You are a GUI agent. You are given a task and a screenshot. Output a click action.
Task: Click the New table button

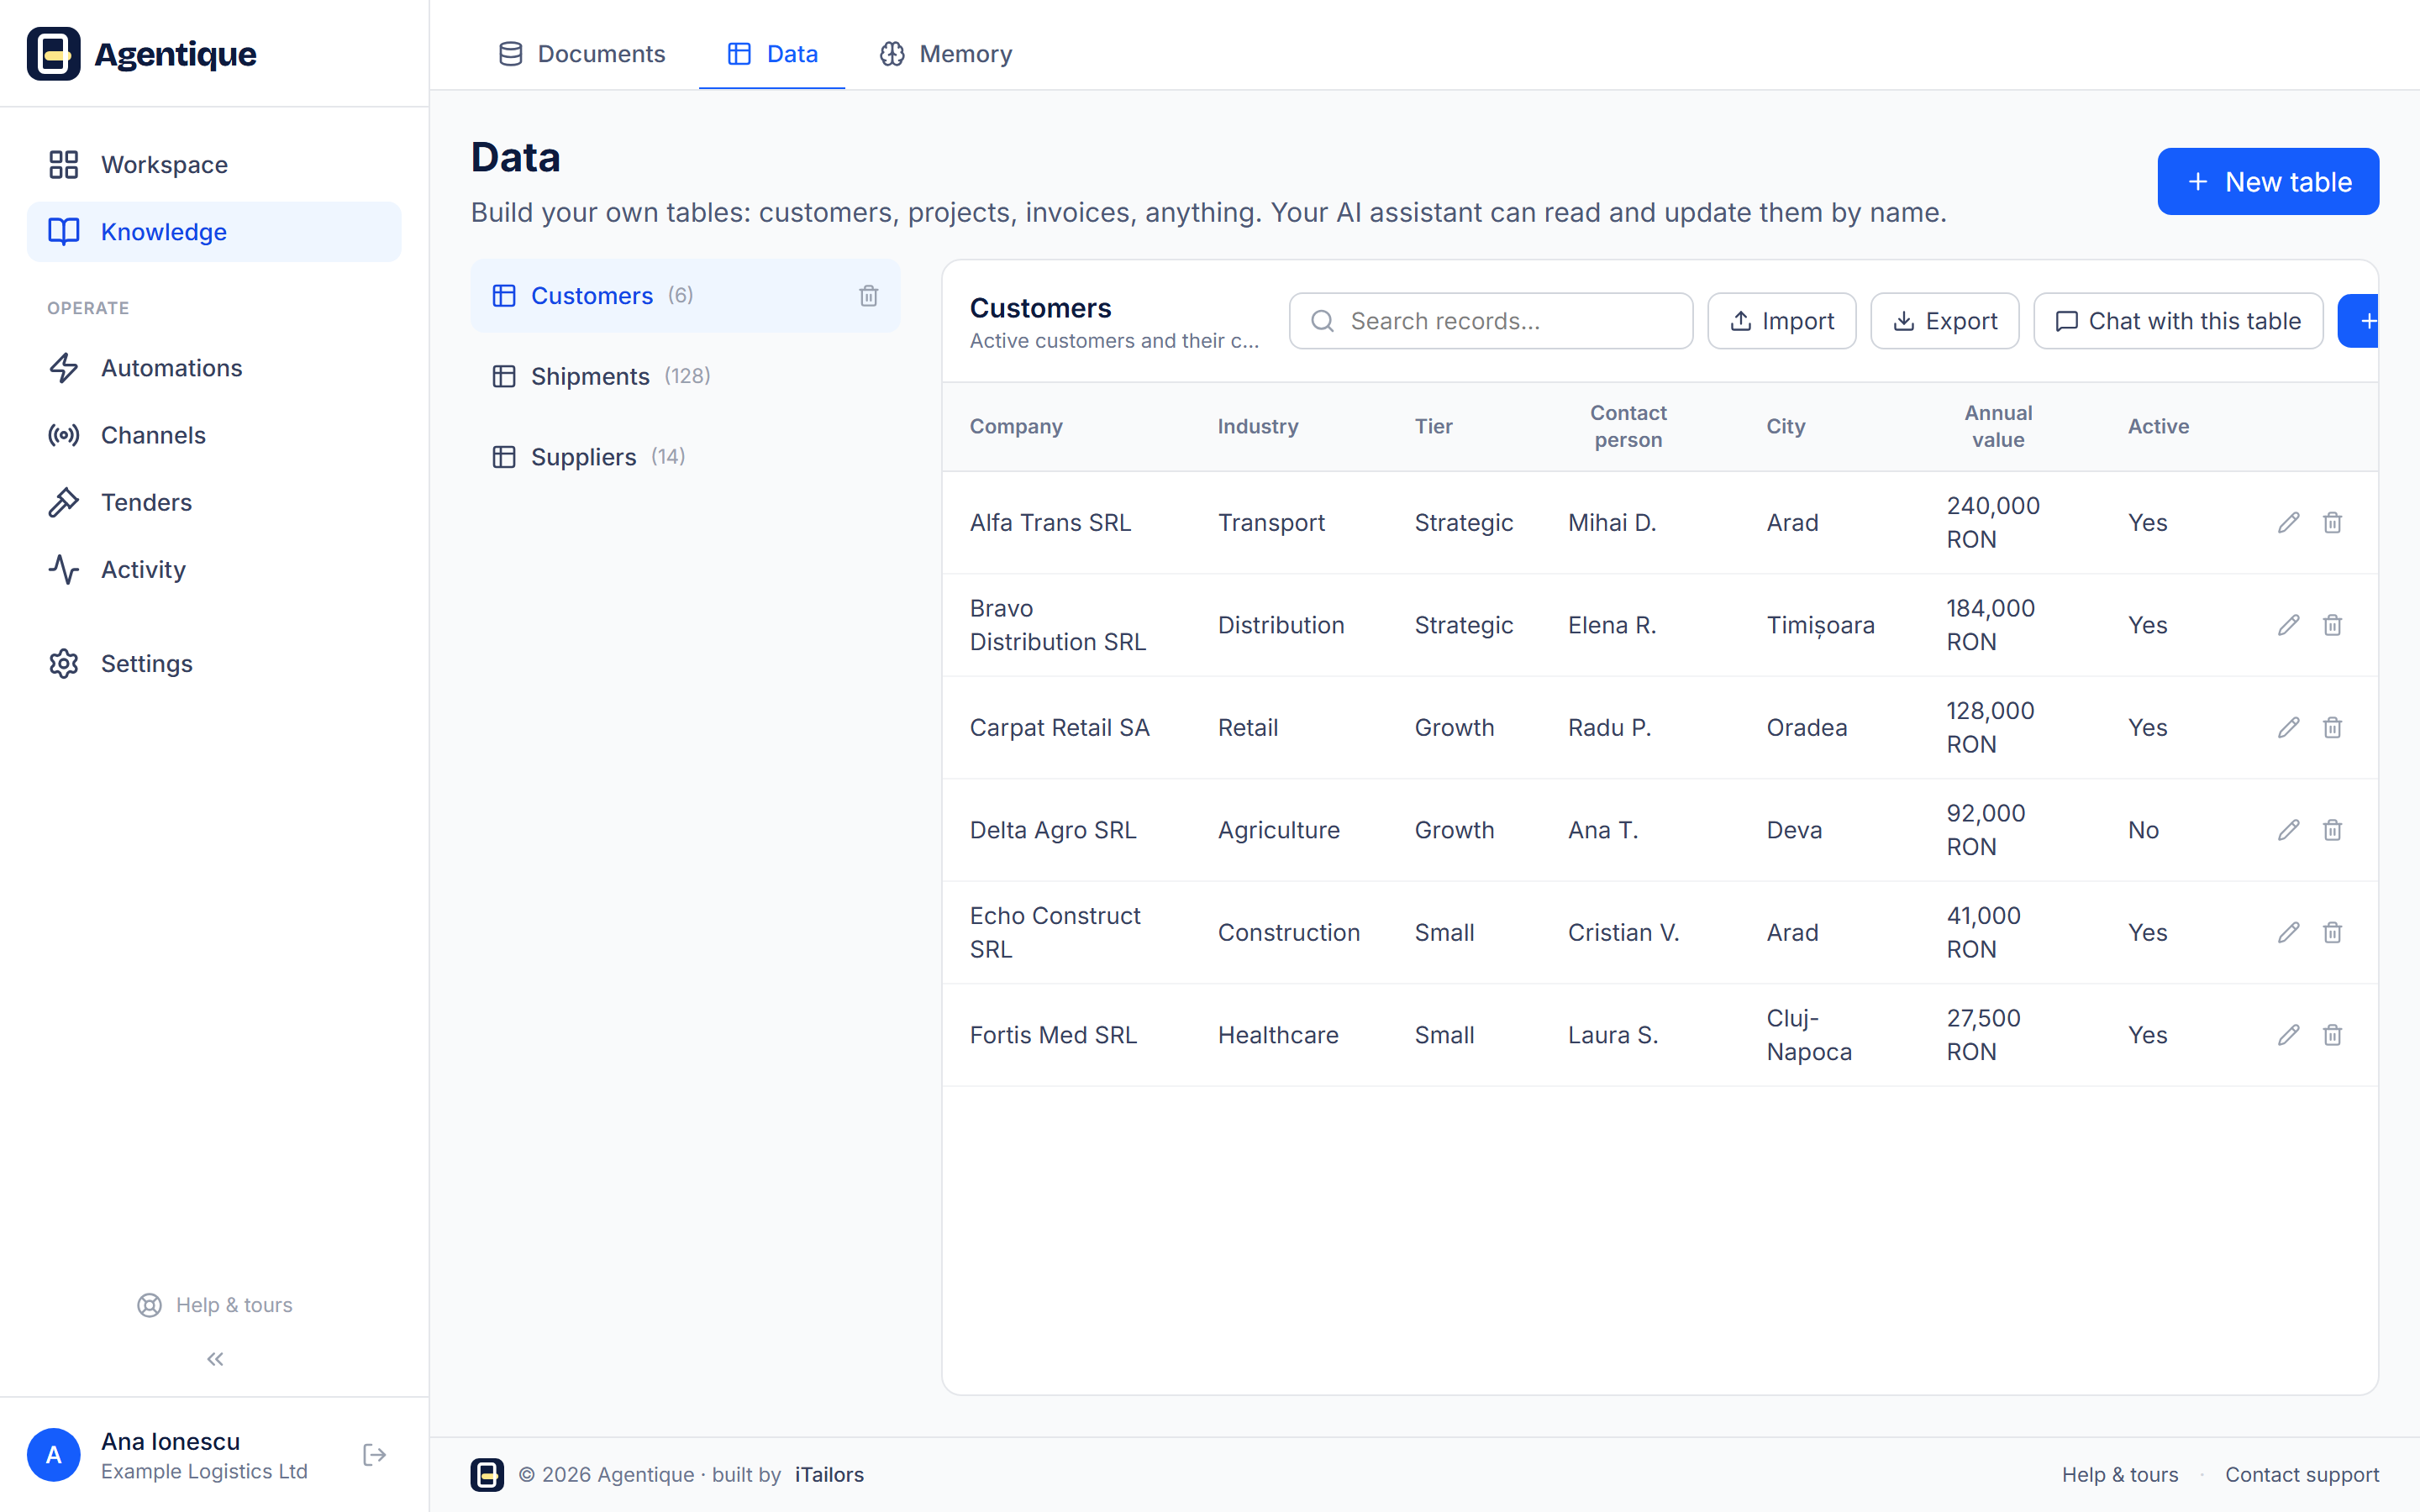click(x=2268, y=181)
